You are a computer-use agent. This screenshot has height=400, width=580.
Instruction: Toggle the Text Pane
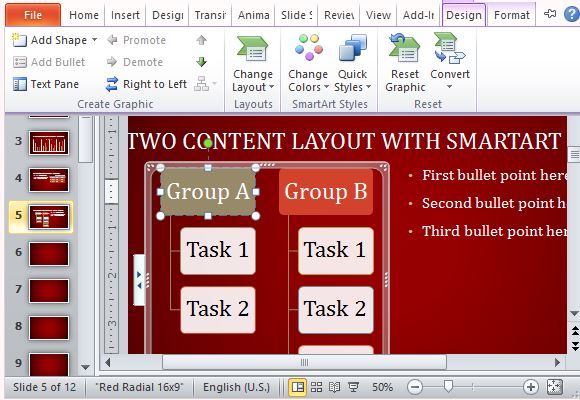[45, 84]
